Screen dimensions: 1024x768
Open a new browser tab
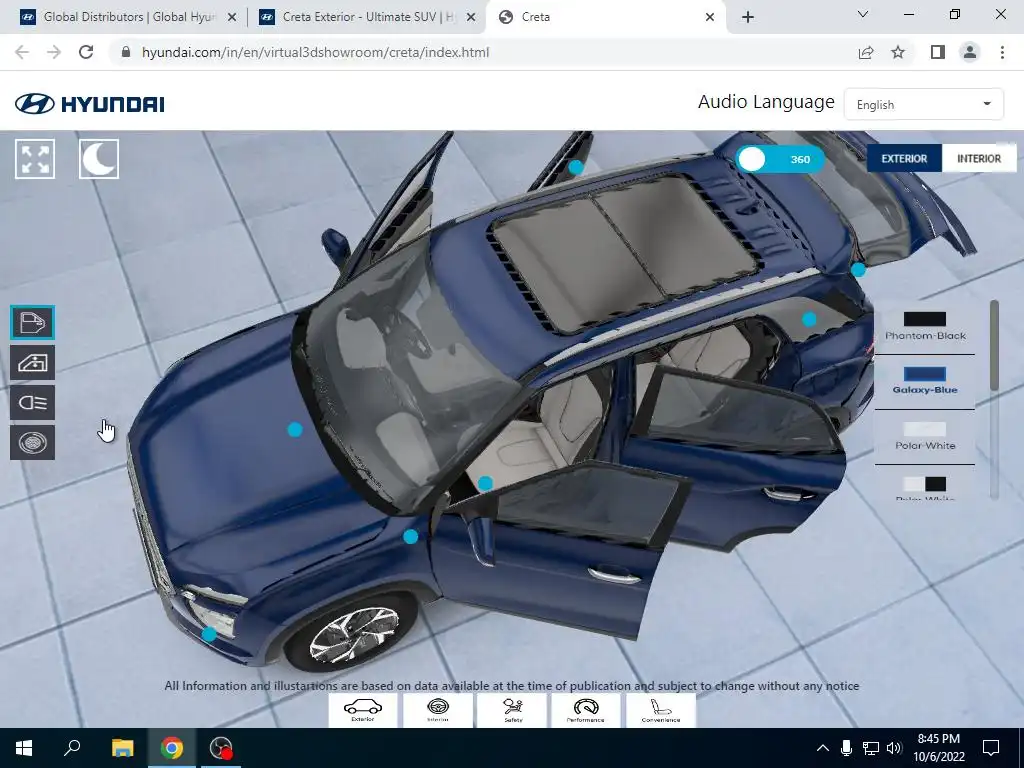pyautogui.click(x=748, y=18)
